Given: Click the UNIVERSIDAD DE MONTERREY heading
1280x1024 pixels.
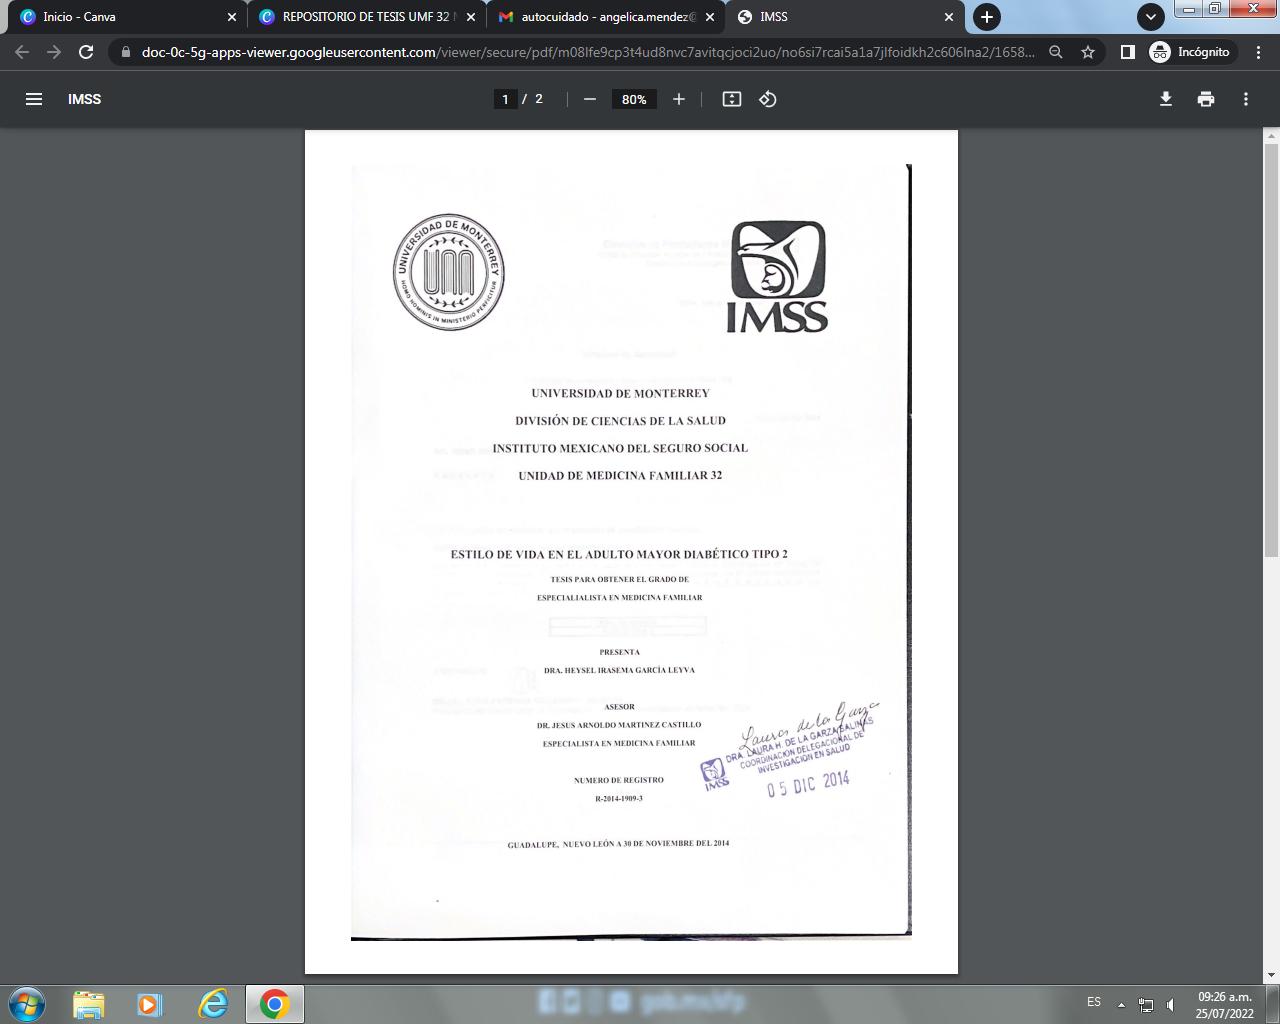Looking at the screenshot, I should click(x=620, y=394).
